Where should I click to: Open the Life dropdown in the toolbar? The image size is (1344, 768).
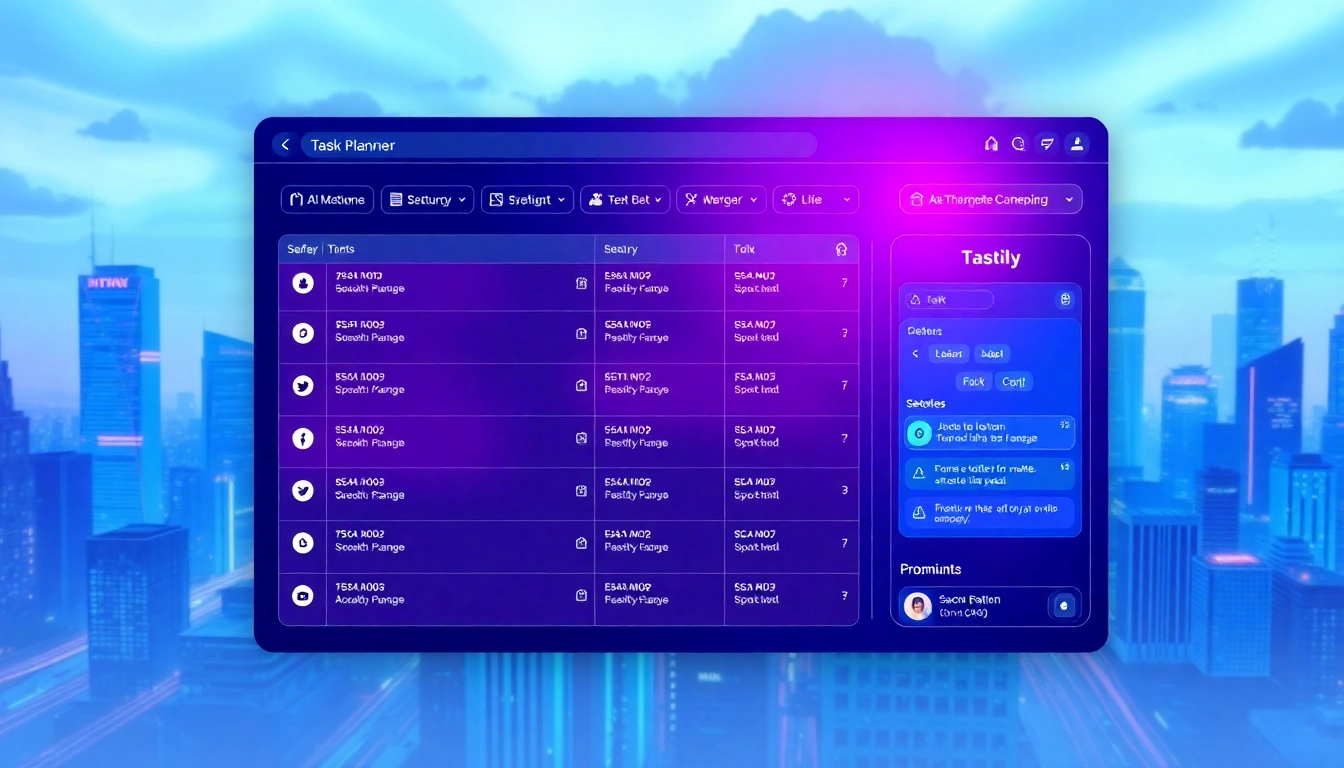tap(815, 199)
